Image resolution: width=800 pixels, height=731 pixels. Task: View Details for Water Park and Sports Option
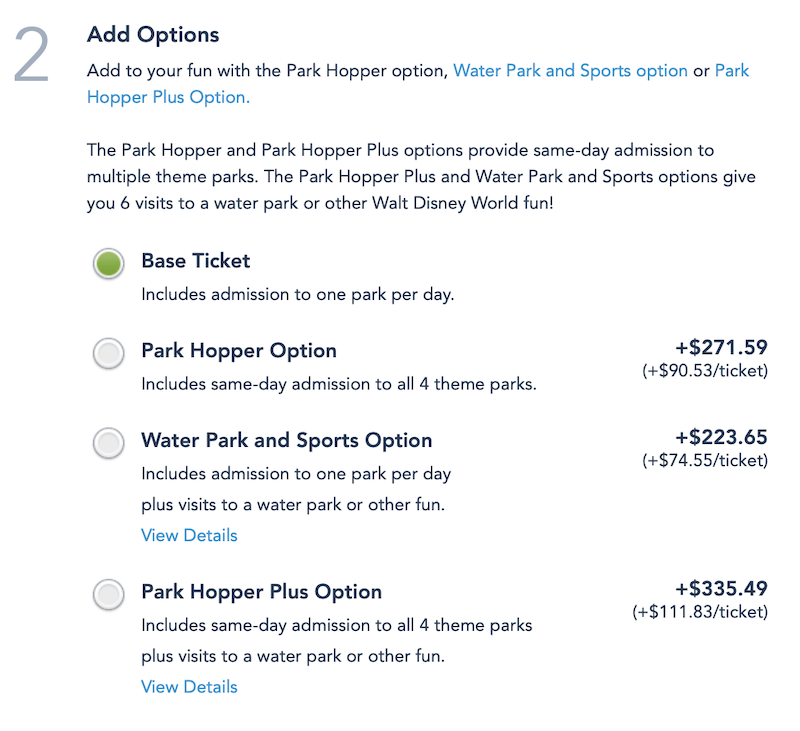[189, 535]
